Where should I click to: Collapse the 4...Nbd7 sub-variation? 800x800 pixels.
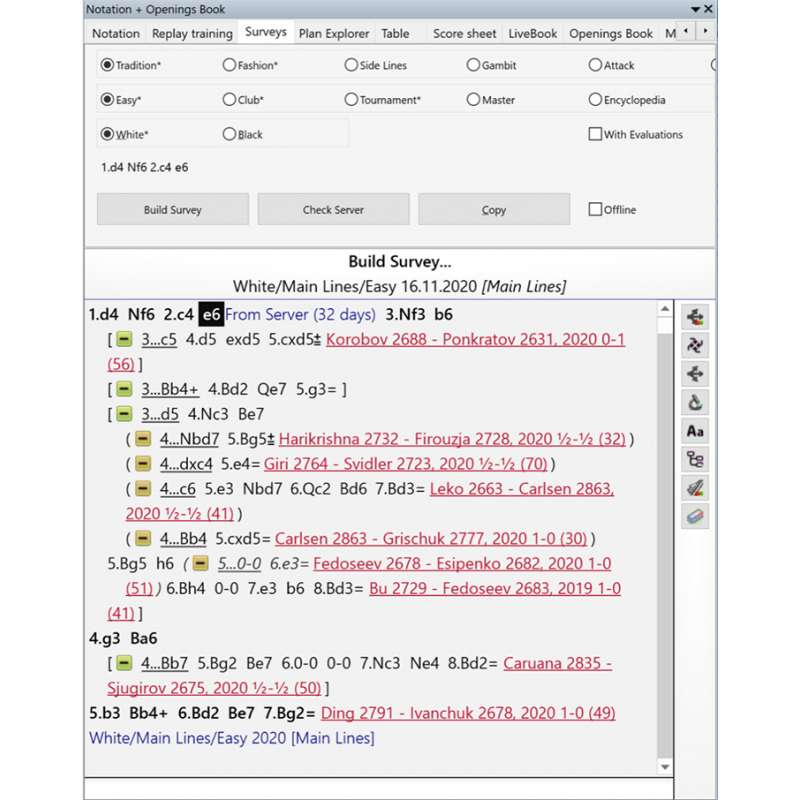coord(143,439)
